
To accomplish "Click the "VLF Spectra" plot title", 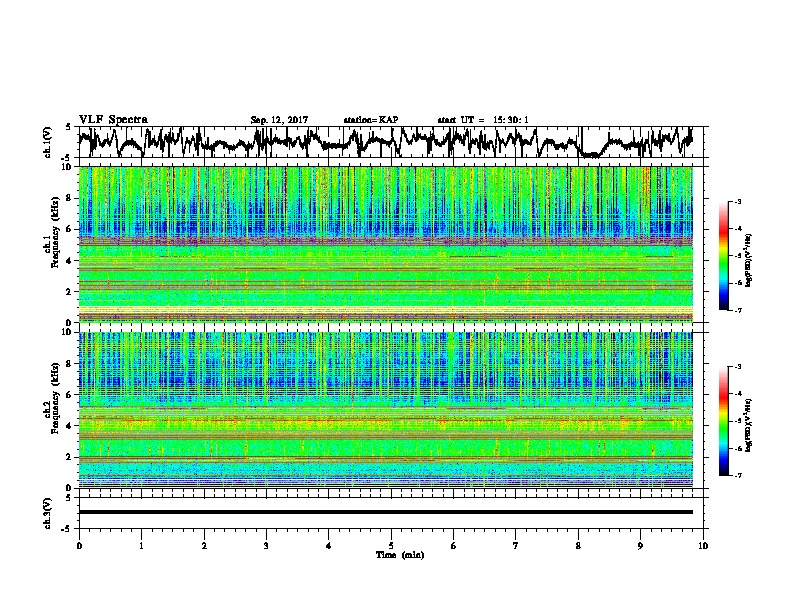I will coord(113,120).
